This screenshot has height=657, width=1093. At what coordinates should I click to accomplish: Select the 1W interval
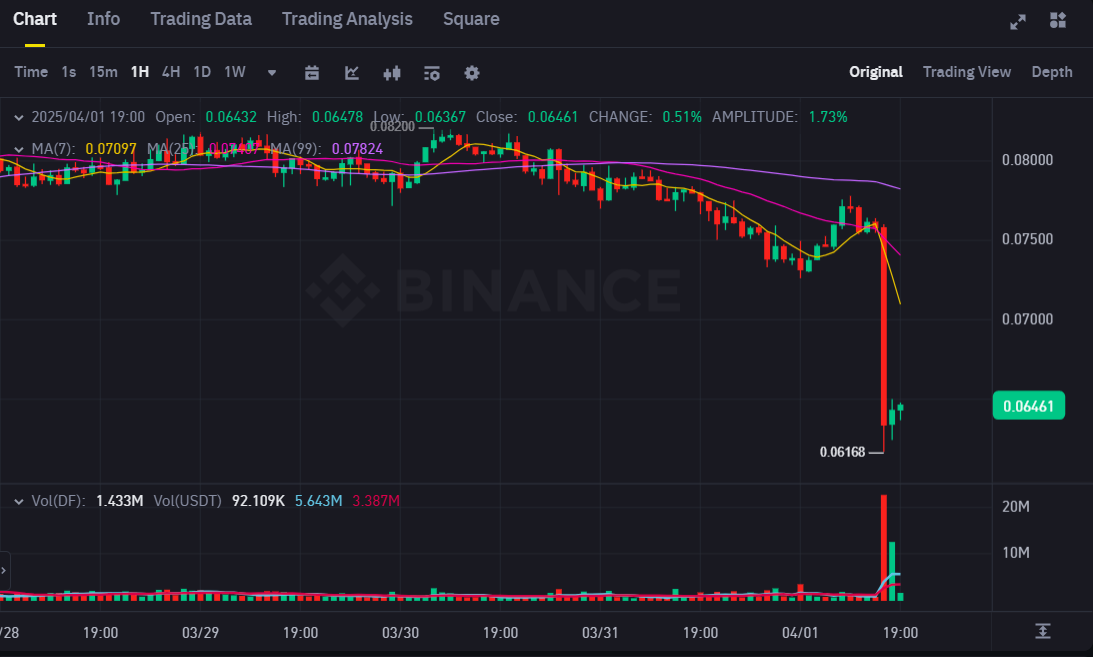click(235, 72)
